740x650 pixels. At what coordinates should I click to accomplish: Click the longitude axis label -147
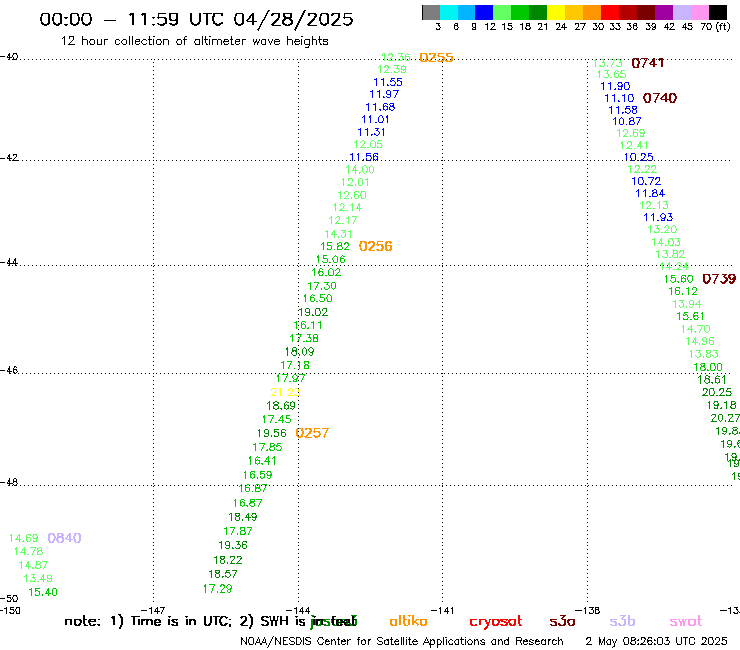coord(152,610)
